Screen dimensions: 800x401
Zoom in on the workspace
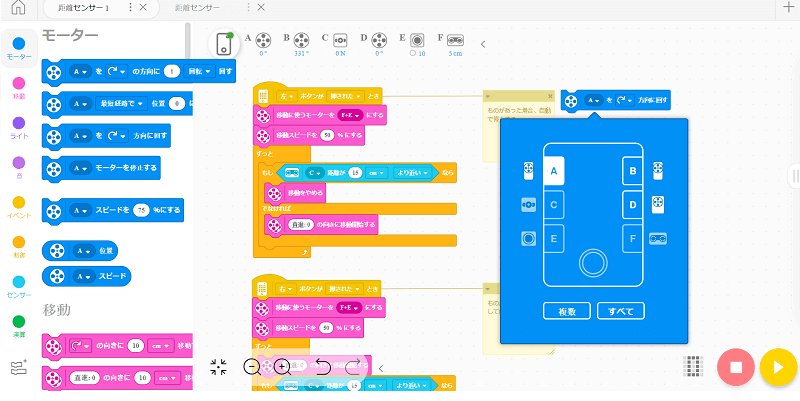[x=282, y=366]
